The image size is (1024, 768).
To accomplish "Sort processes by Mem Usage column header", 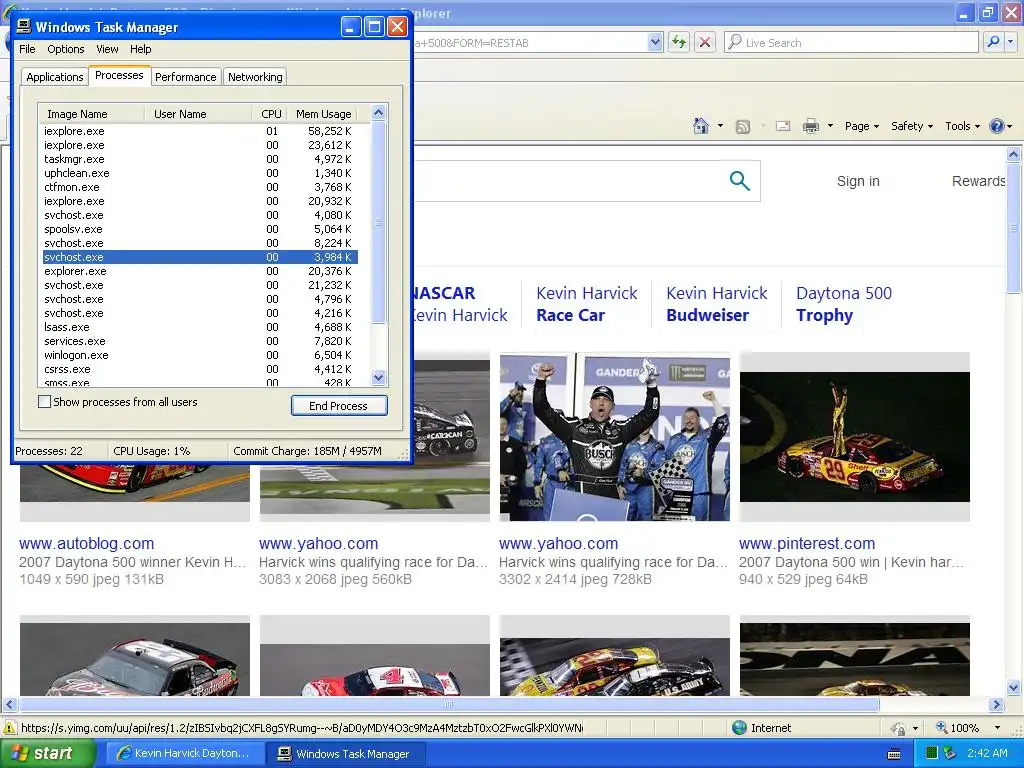I will pyautogui.click(x=323, y=114).
